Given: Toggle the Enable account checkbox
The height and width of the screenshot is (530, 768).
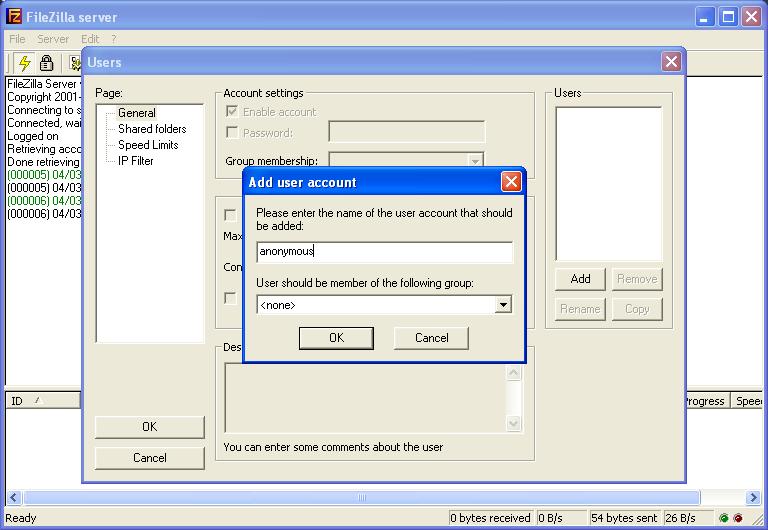Looking at the screenshot, I should [x=232, y=111].
